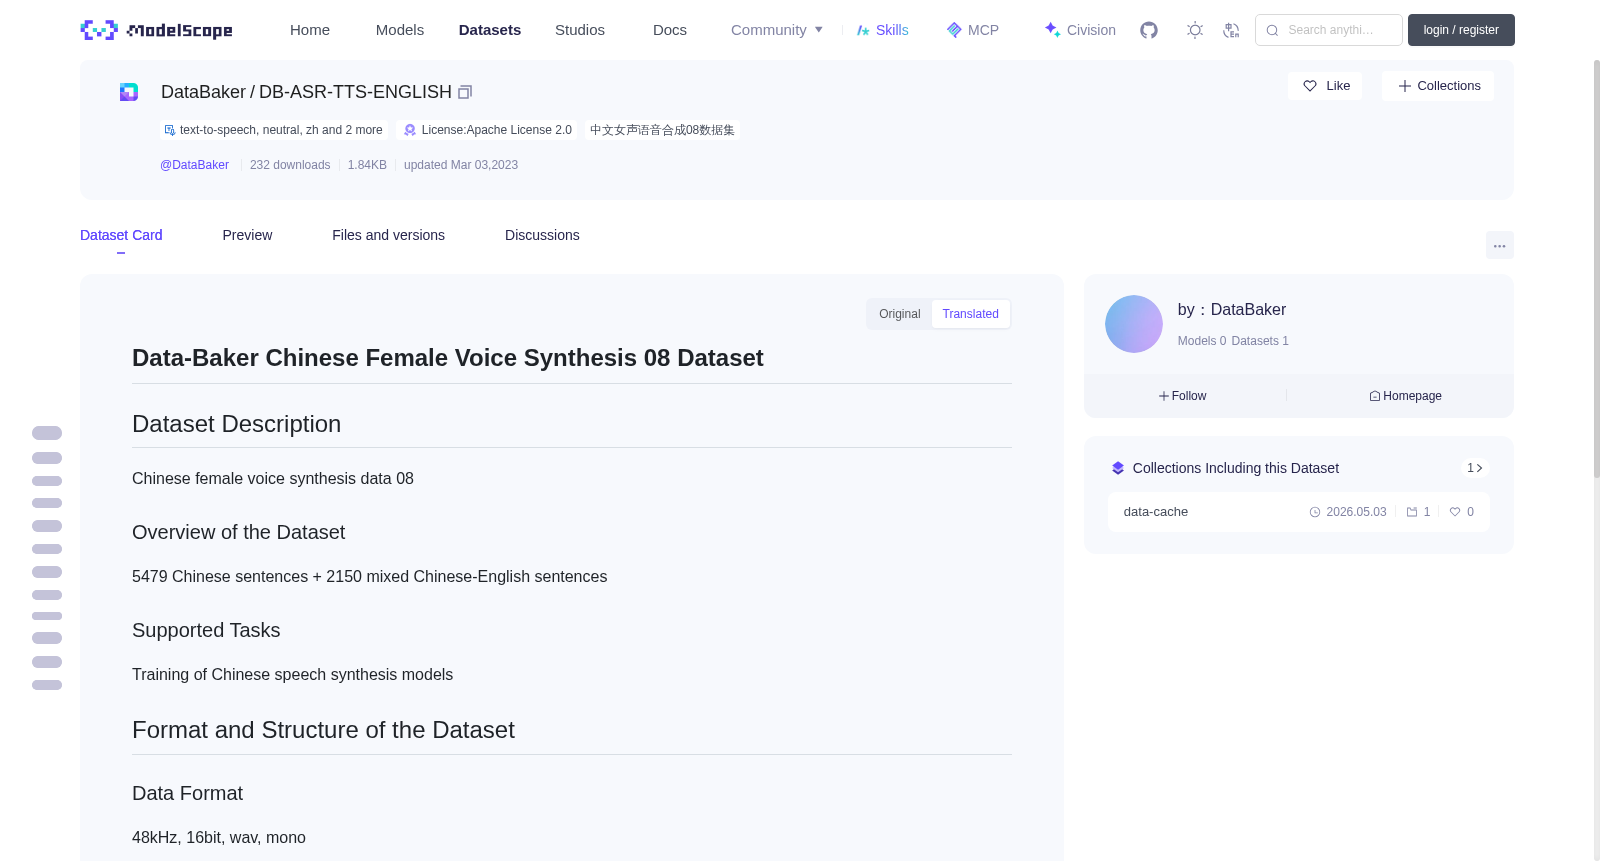Open the DataBaker Homepage link
This screenshot has height=861, width=1600.
[x=1405, y=396]
